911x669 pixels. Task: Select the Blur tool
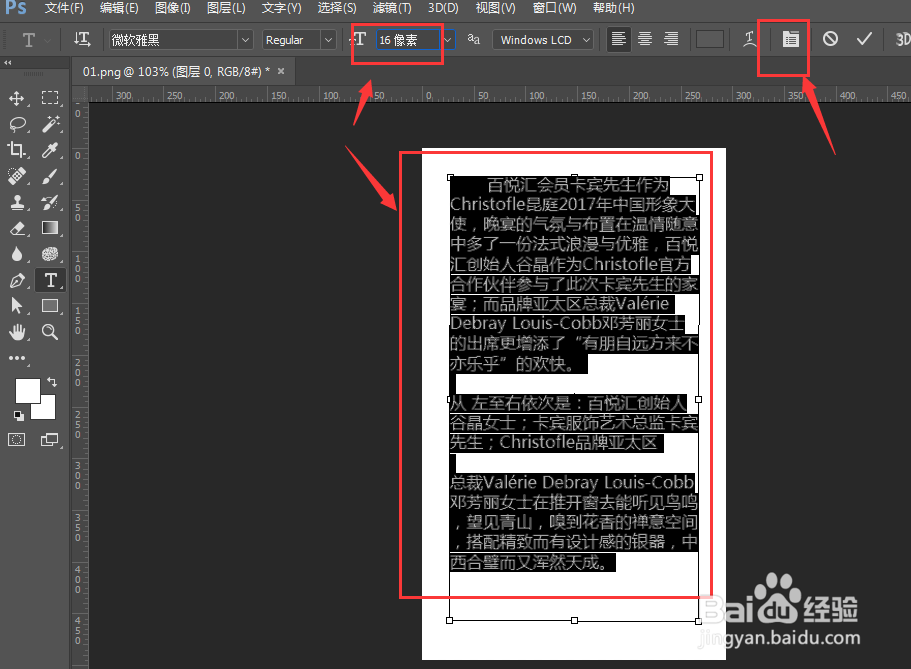pos(17,254)
